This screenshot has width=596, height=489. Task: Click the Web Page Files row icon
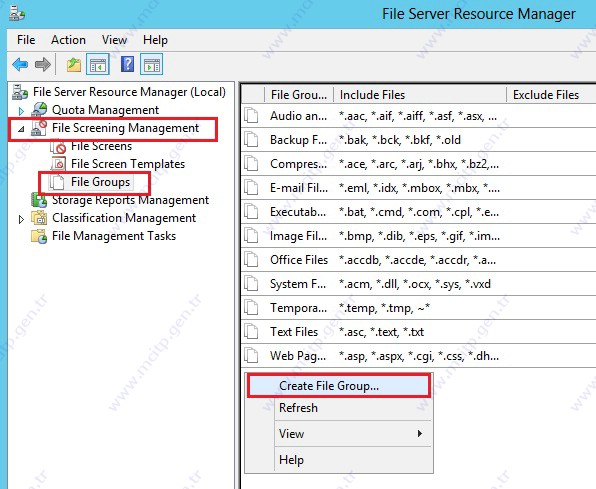pyautogui.click(x=251, y=356)
